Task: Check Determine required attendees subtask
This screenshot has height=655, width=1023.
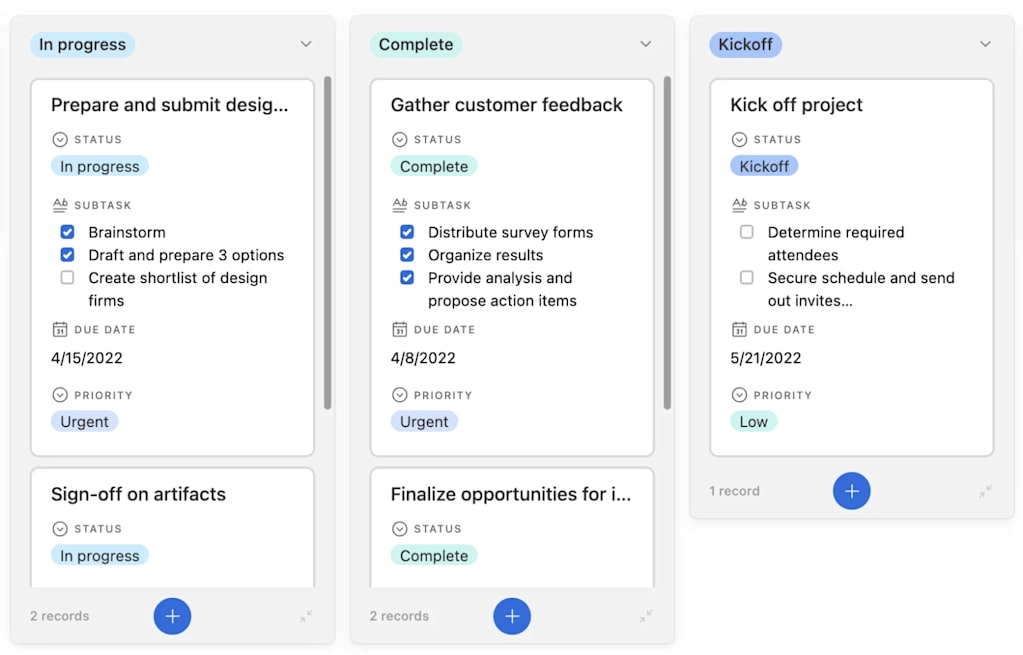Action: pyautogui.click(x=746, y=232)
